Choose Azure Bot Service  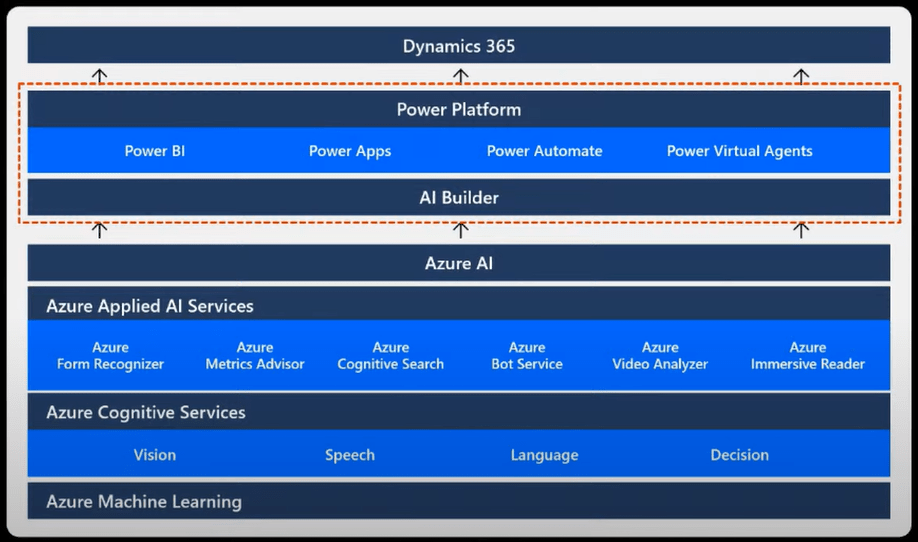coord(527,356)
